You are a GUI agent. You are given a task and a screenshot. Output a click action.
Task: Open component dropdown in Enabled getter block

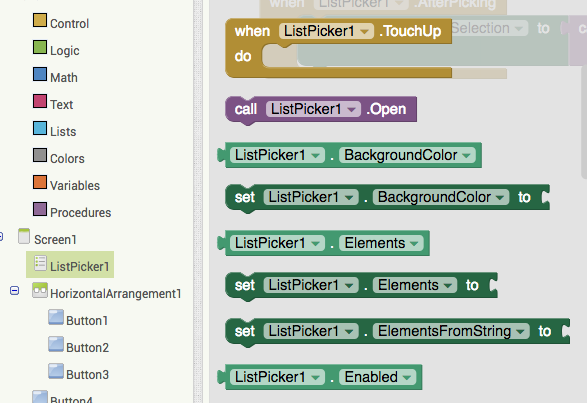click(277, 377)
